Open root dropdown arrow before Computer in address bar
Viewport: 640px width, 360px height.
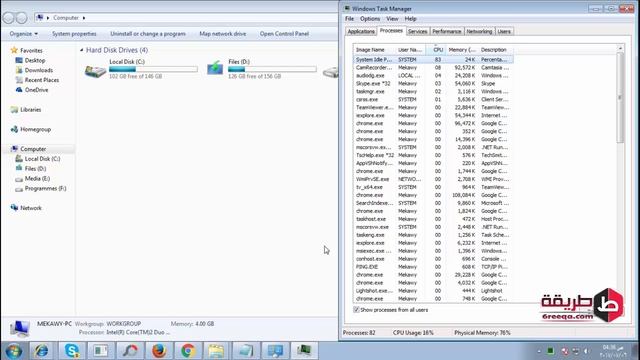coord(48,18)
